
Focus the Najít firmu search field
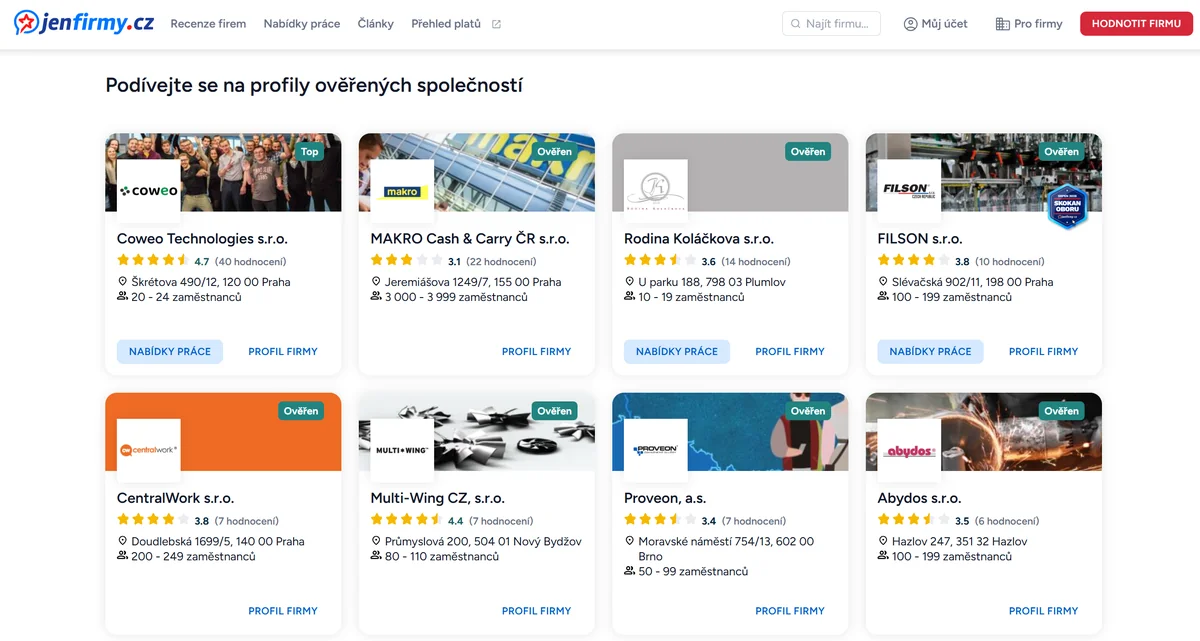pyautogui.click(x=831, y=24)
